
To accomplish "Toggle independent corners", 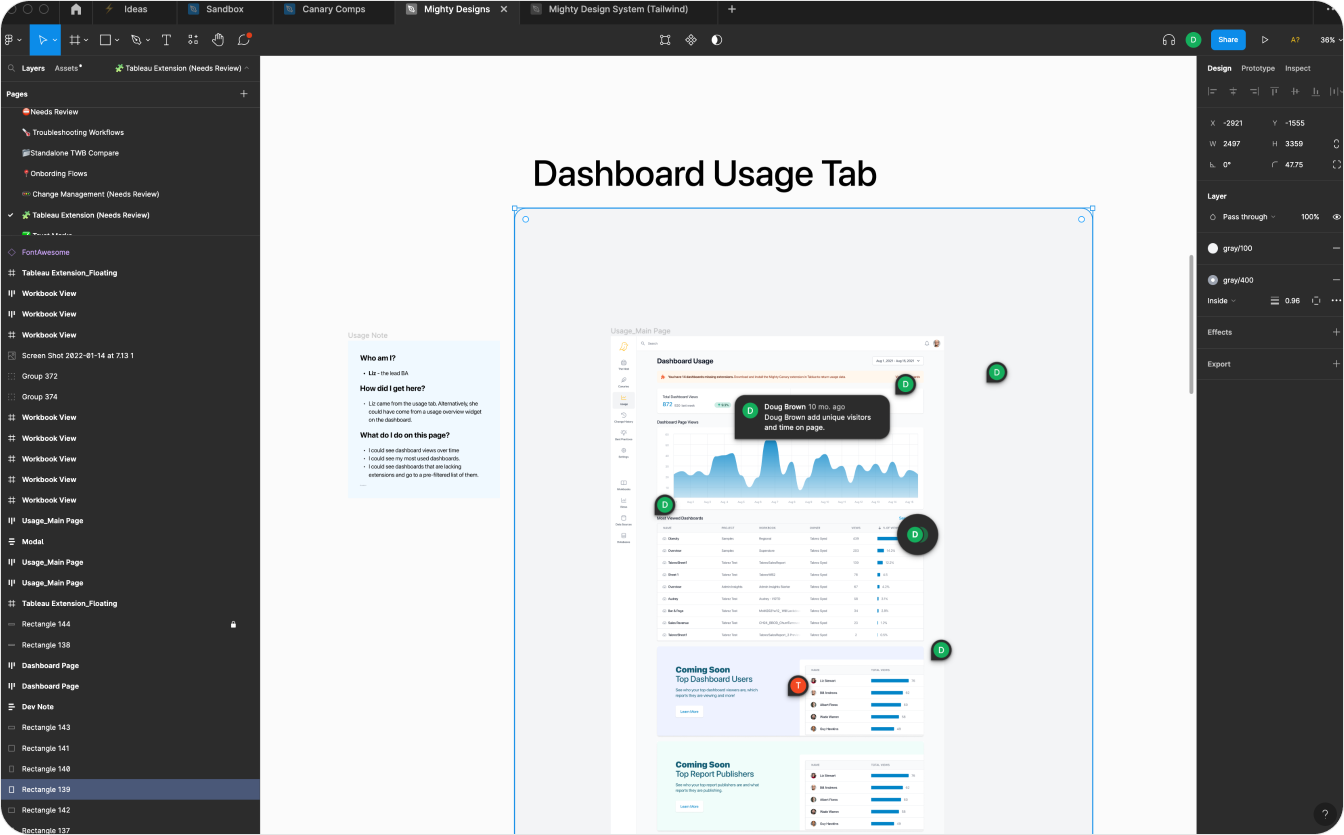I will [x=1336, y=164].
